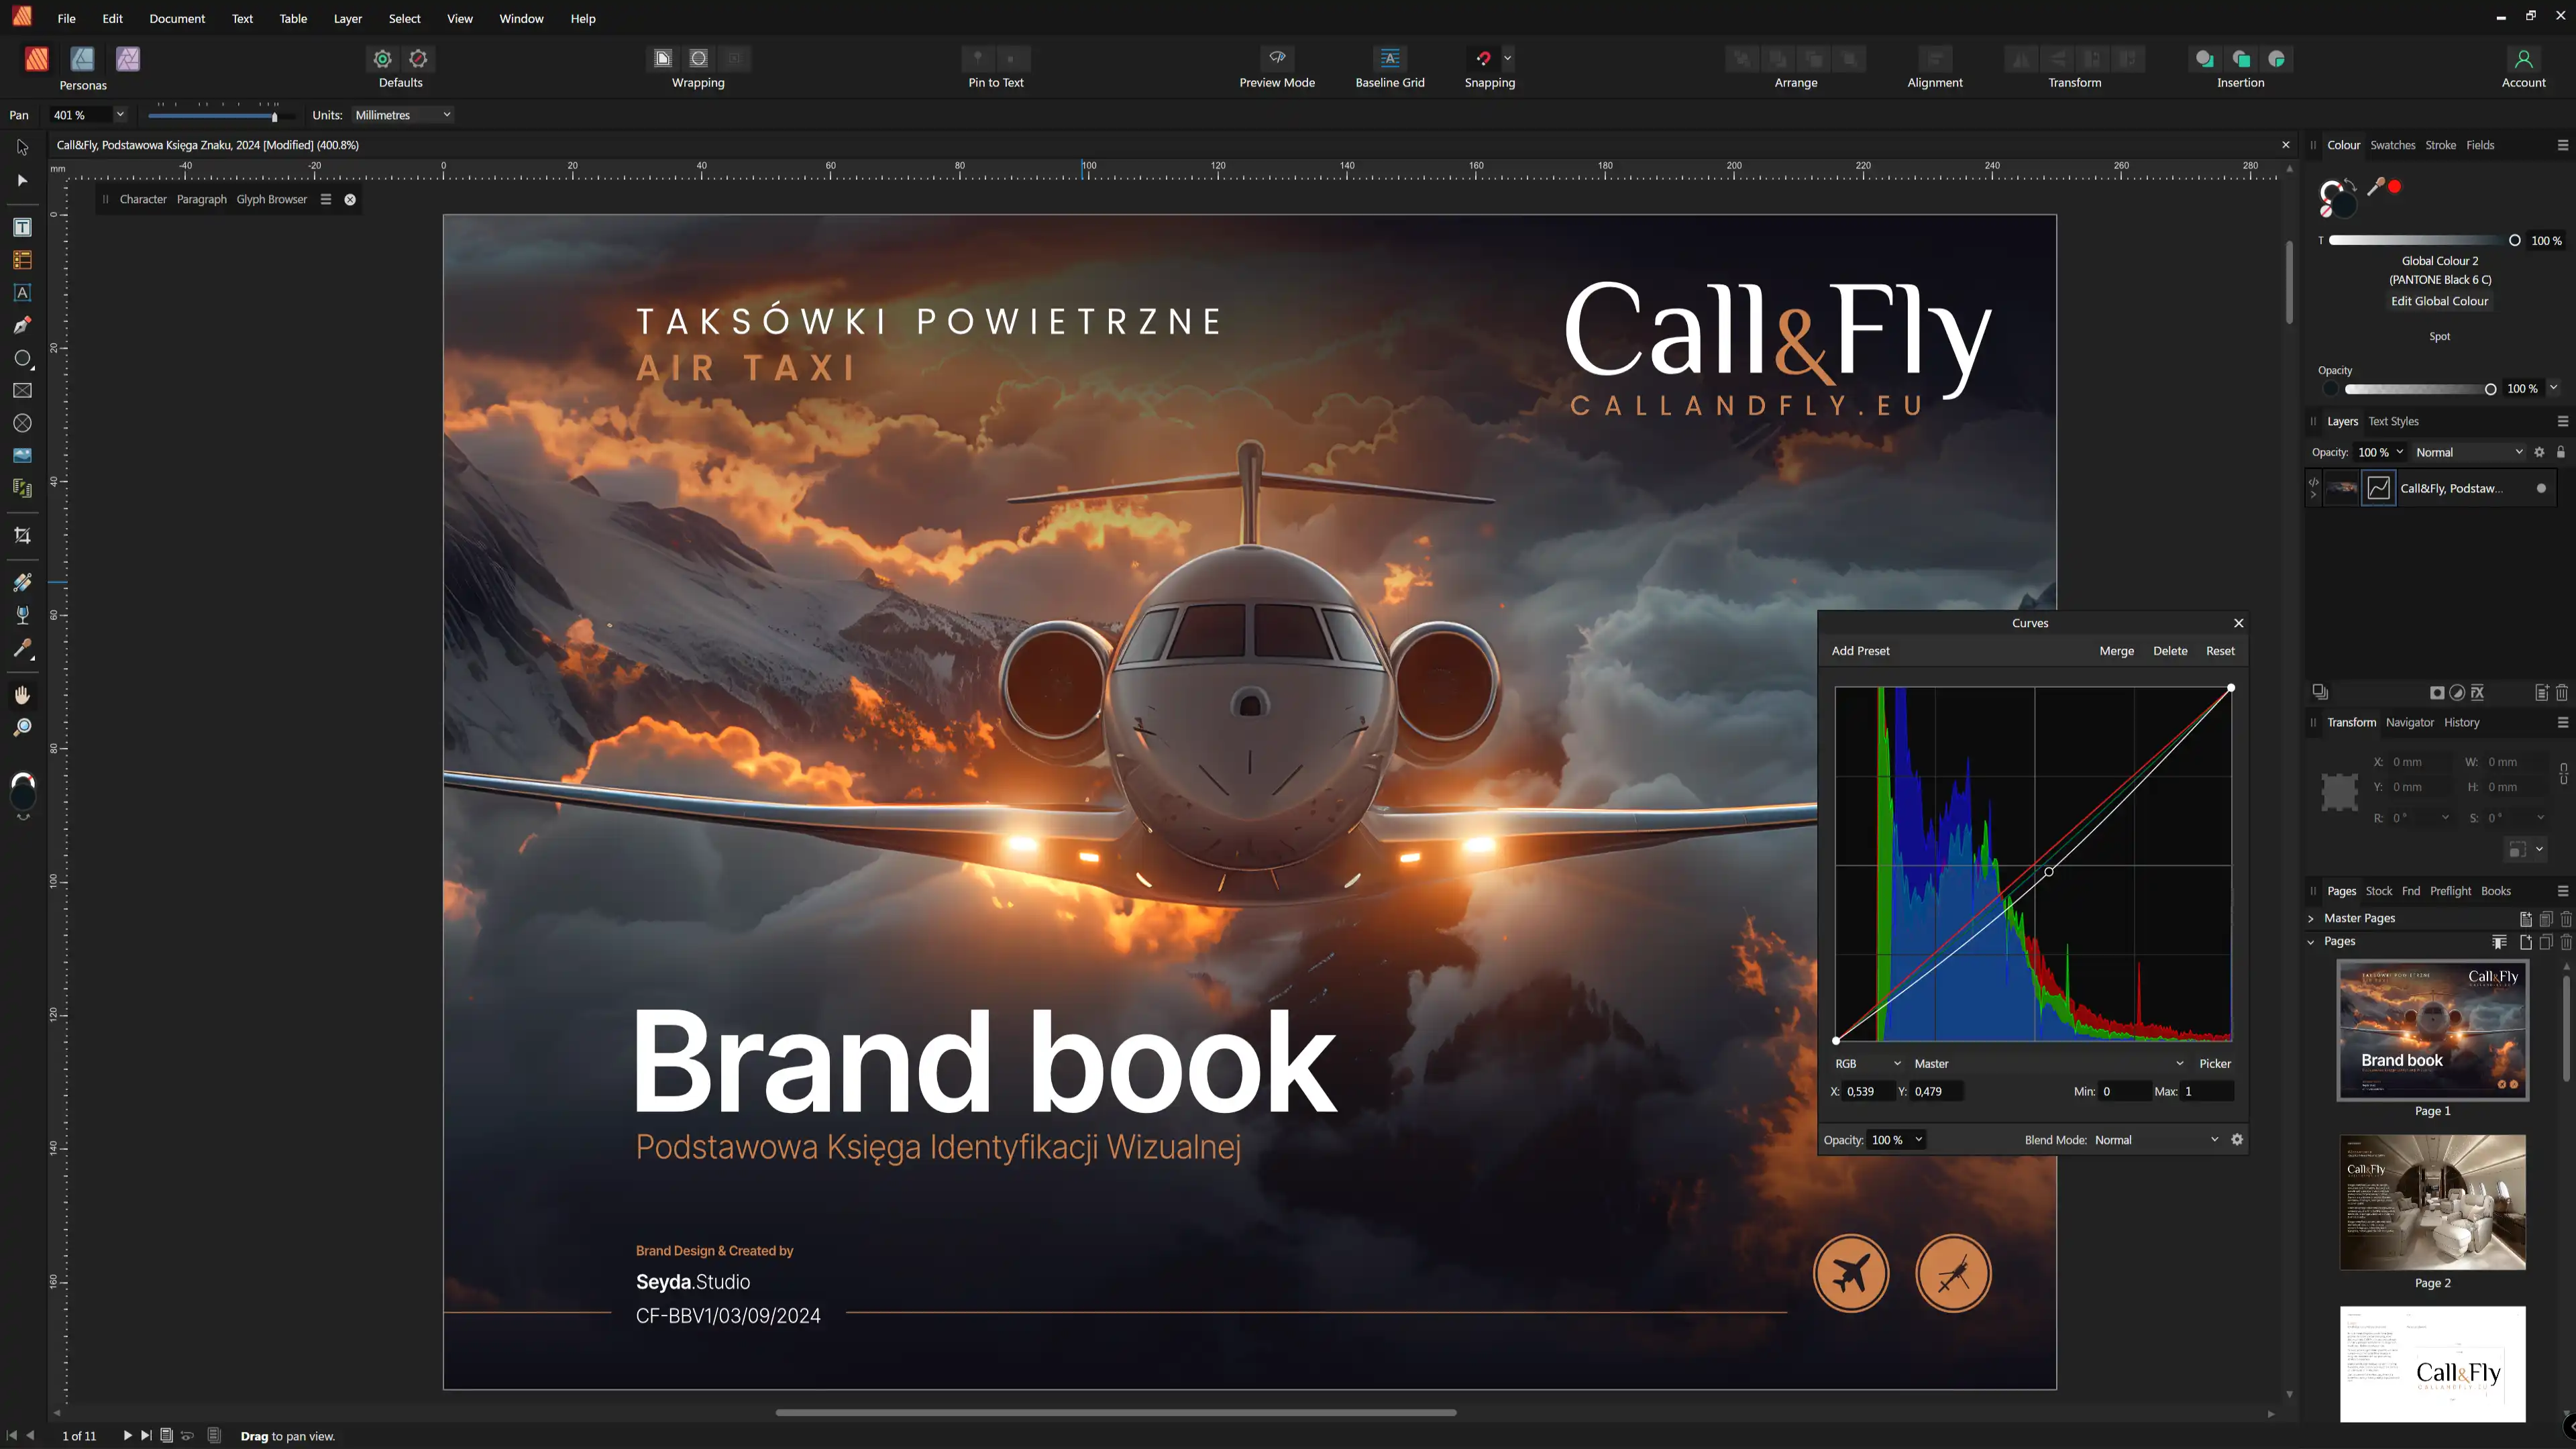Click the colour Opacity slider handle
The height and width of the screenshot is (1449, 2576).
[2490, 389]
